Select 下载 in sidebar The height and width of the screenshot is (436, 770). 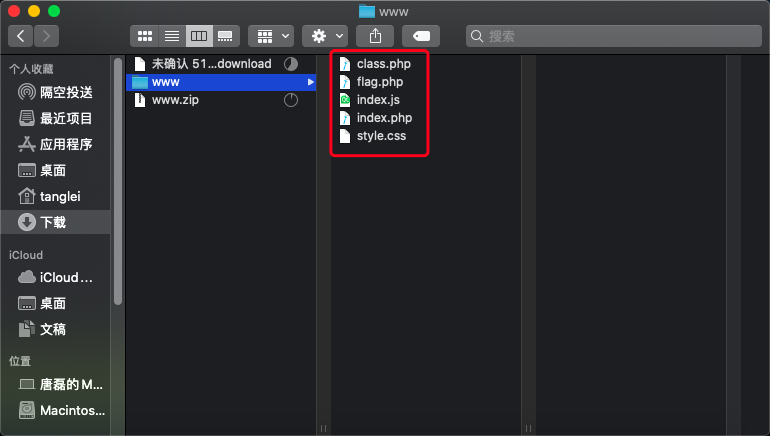coord(55,222)
